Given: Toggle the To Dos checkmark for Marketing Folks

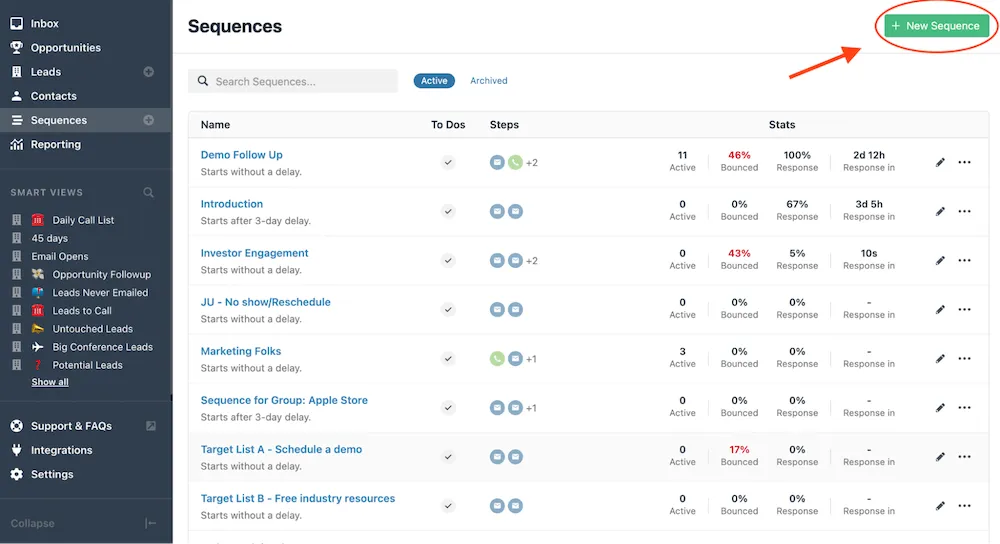Looking at the screenshot, I should (448, 358).
